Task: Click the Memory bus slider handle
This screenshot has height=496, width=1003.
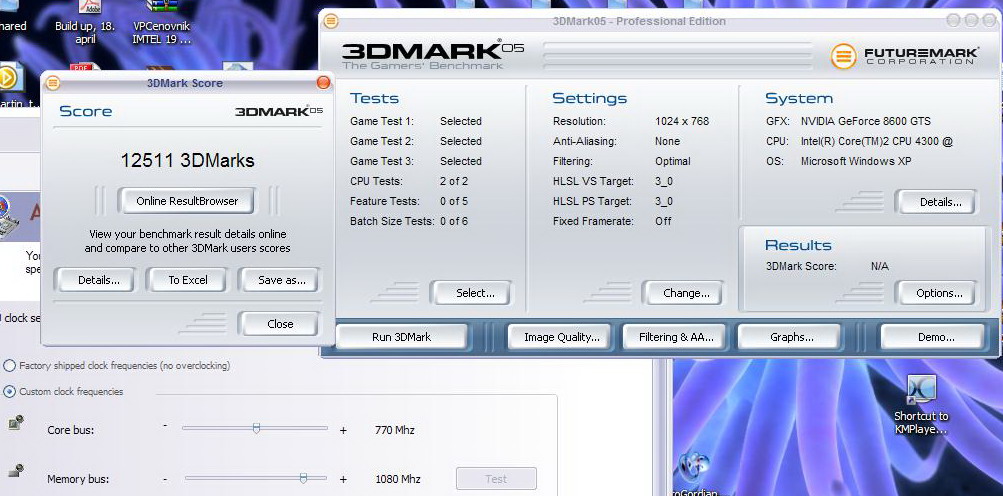Action: coord(303,477)
